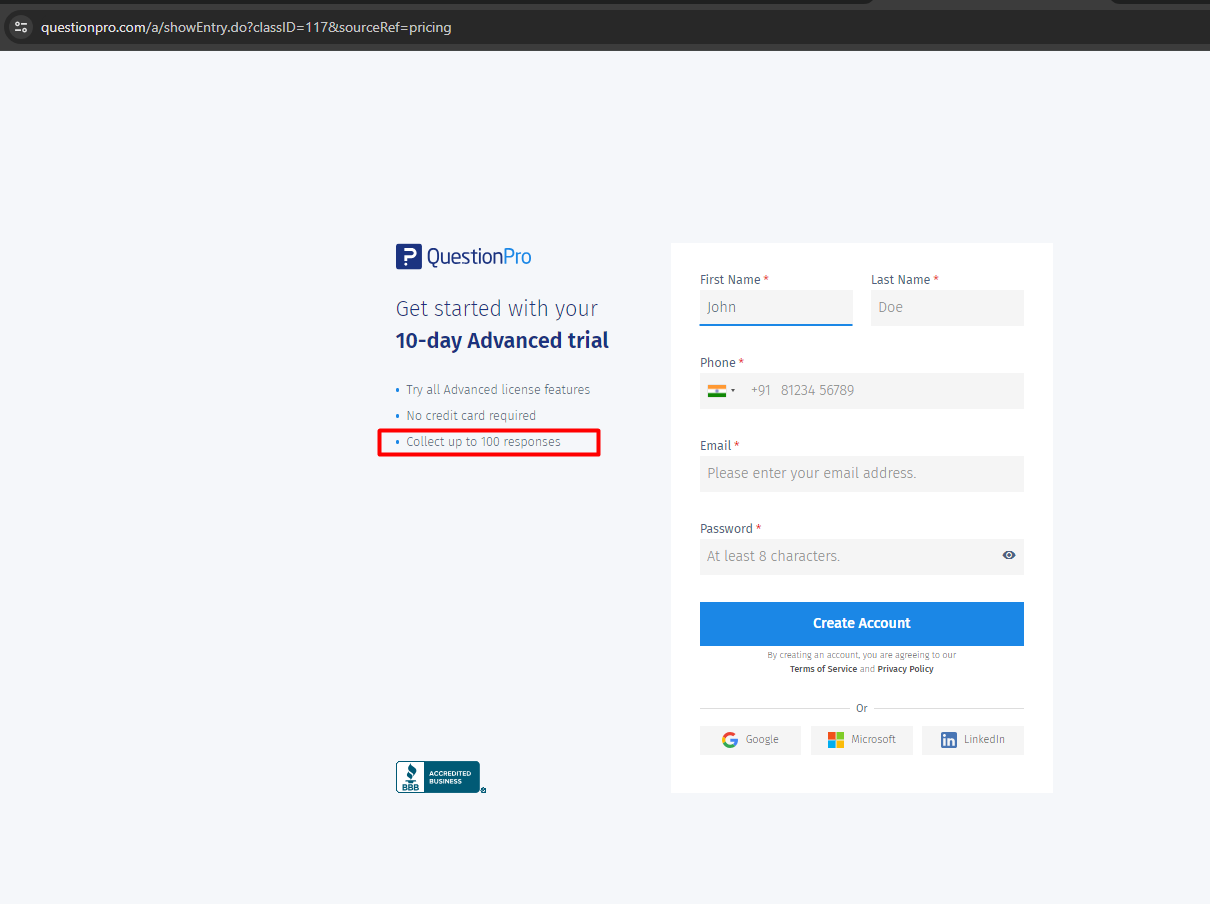Viewport: 1210px width, 904px height.
Task: Click 'No credit card required' text
Action: click(471, 416)
